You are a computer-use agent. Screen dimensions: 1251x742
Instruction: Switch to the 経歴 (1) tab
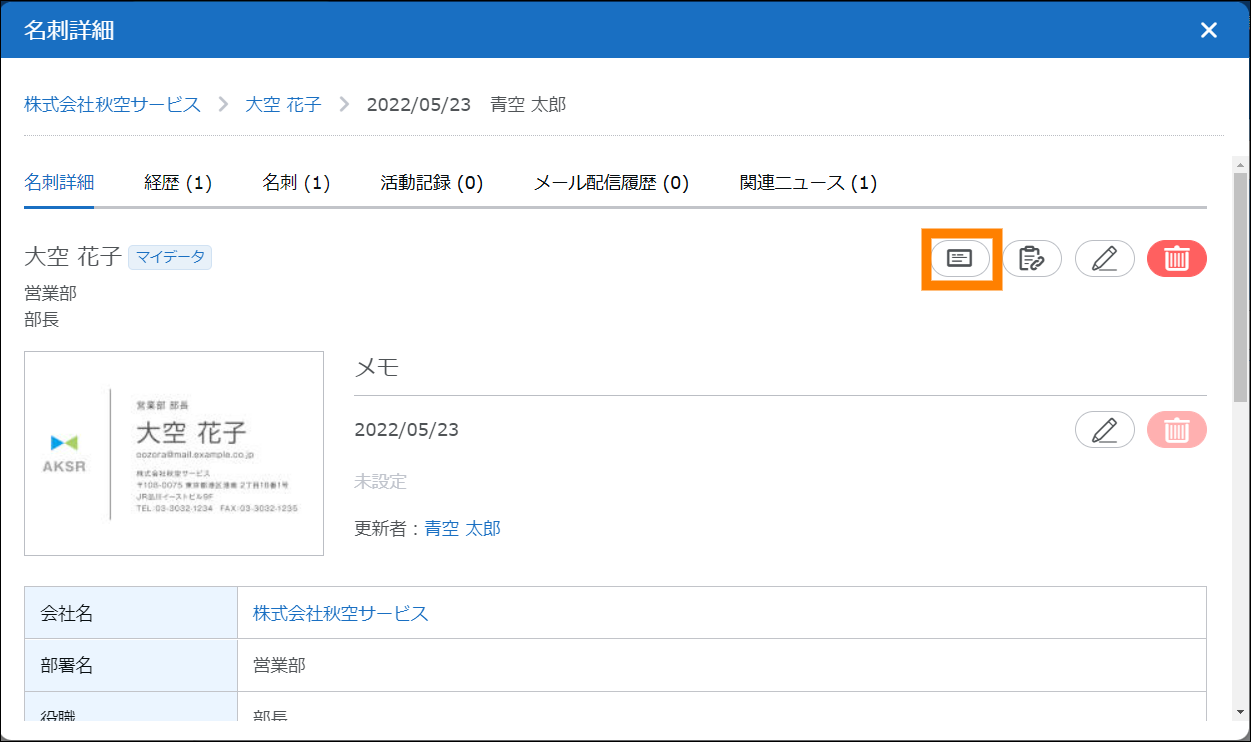(178, 183)
